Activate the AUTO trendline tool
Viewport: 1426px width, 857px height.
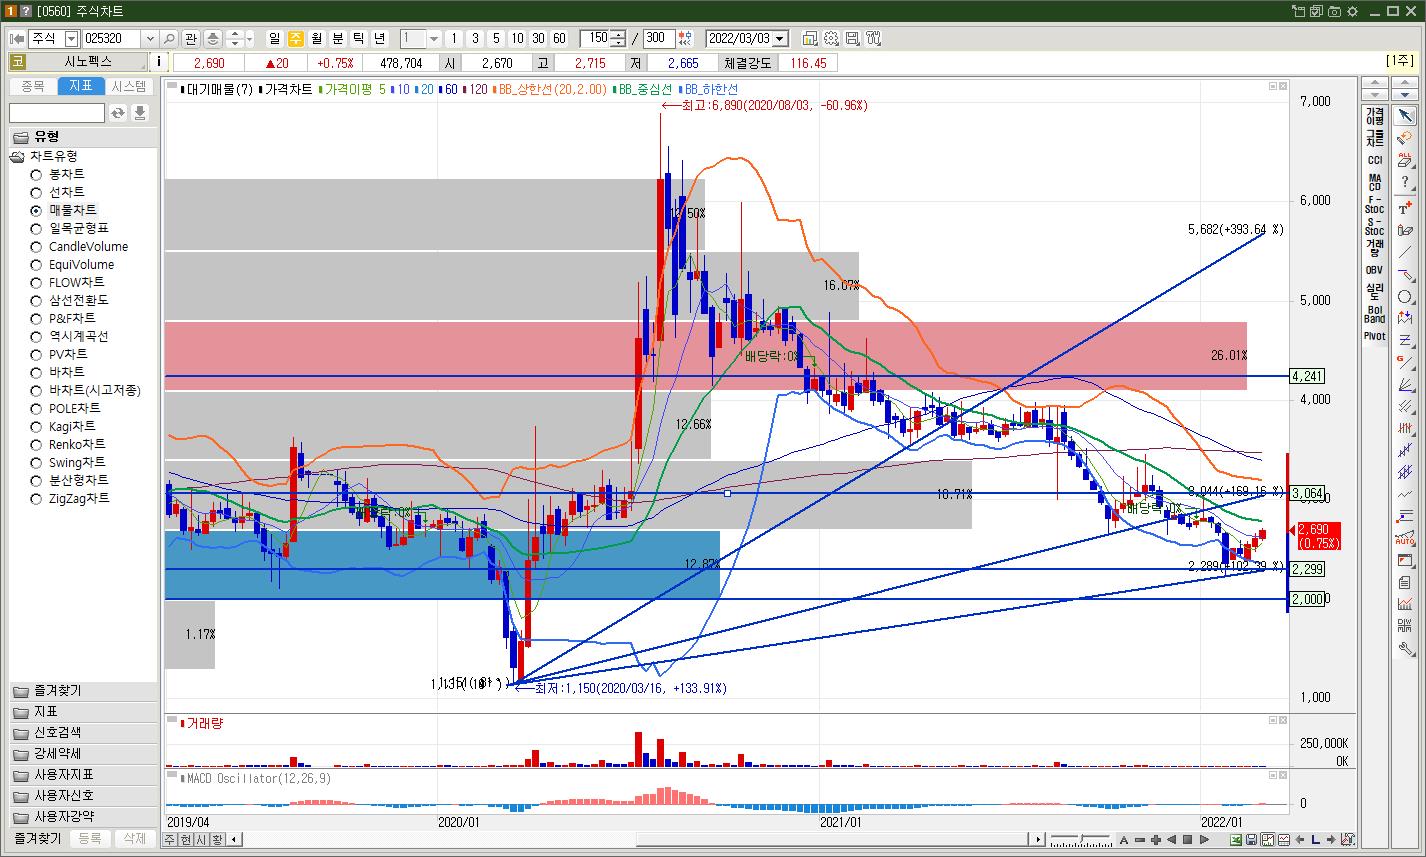(x=1405, y=538)
